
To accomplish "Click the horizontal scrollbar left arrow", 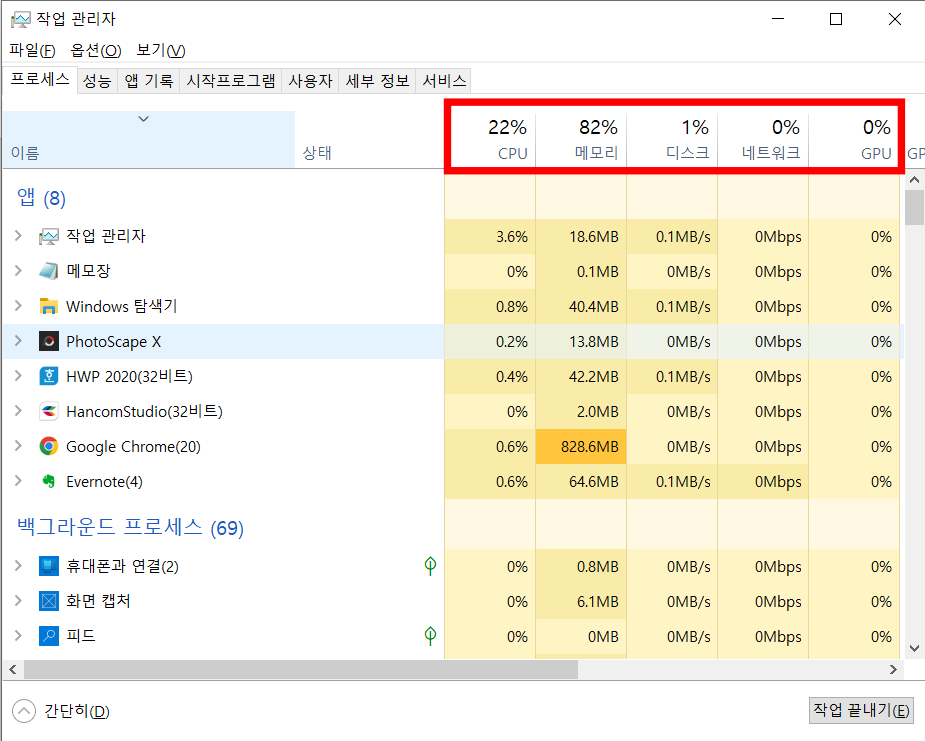I will pos(12,670).
